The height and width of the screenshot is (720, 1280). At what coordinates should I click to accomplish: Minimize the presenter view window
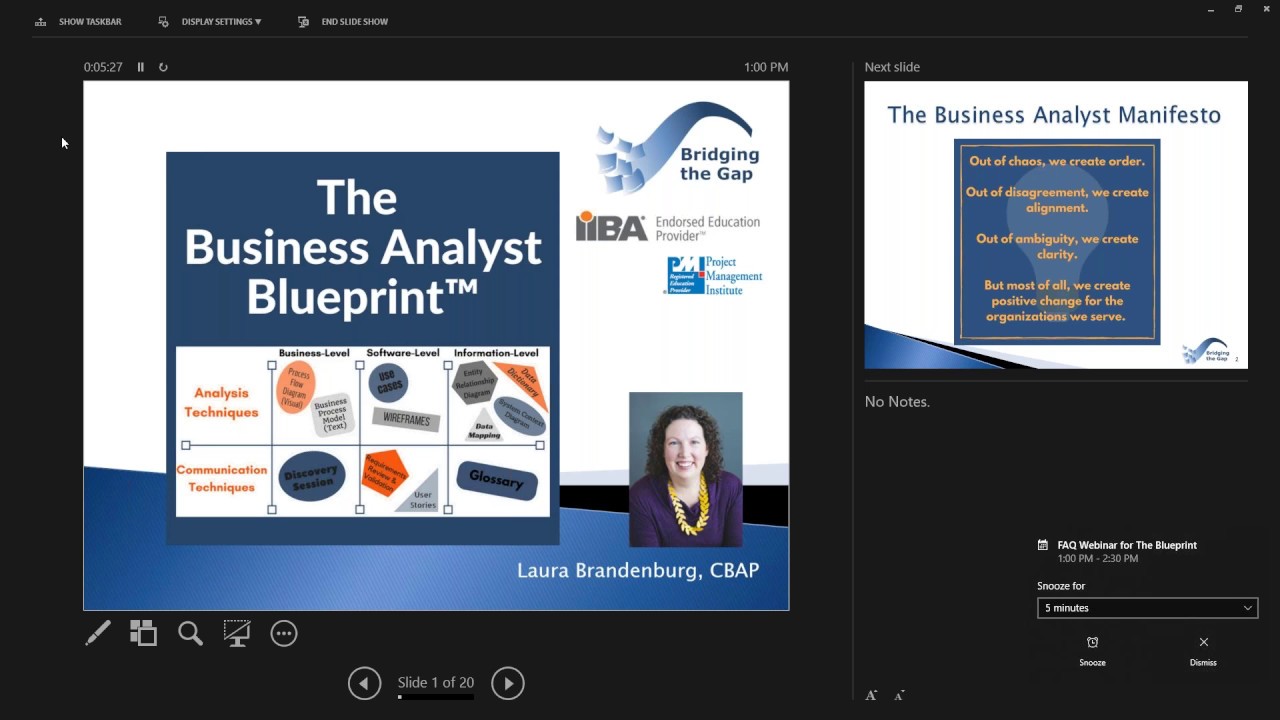[1211, 9]
